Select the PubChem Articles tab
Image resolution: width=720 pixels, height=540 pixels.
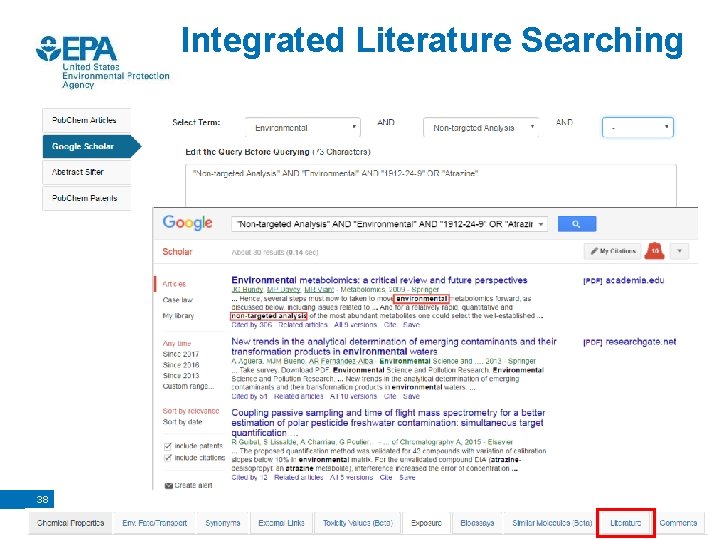point(87,120)
